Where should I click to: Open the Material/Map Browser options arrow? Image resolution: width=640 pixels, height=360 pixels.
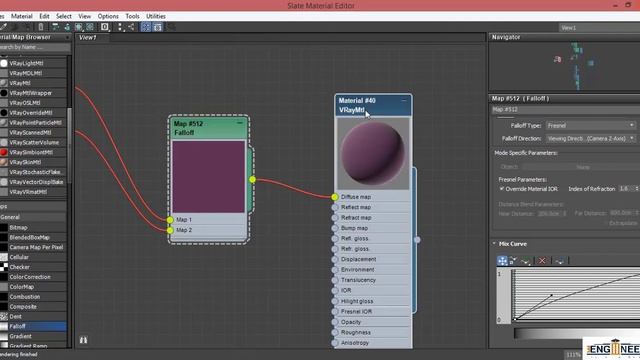pyautogui.click(x=67, y=37)
